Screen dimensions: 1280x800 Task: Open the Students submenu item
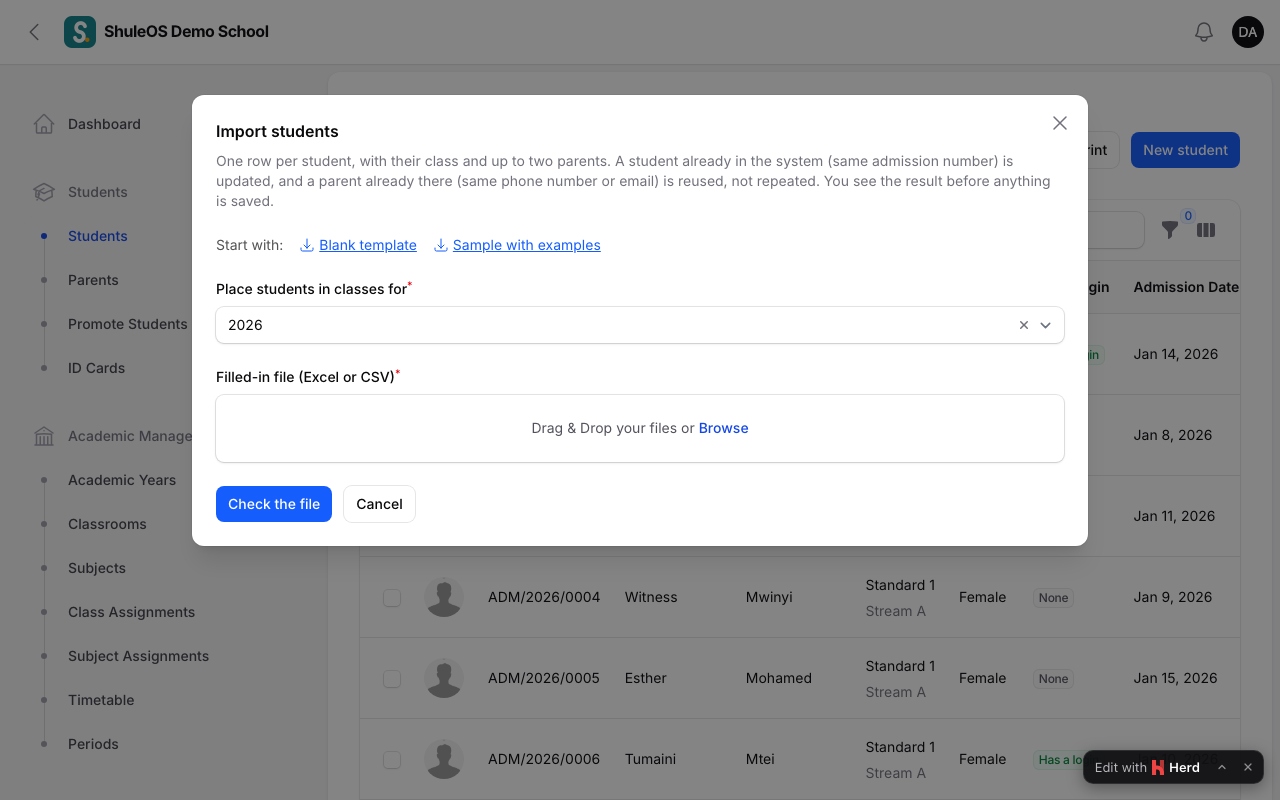98,236
